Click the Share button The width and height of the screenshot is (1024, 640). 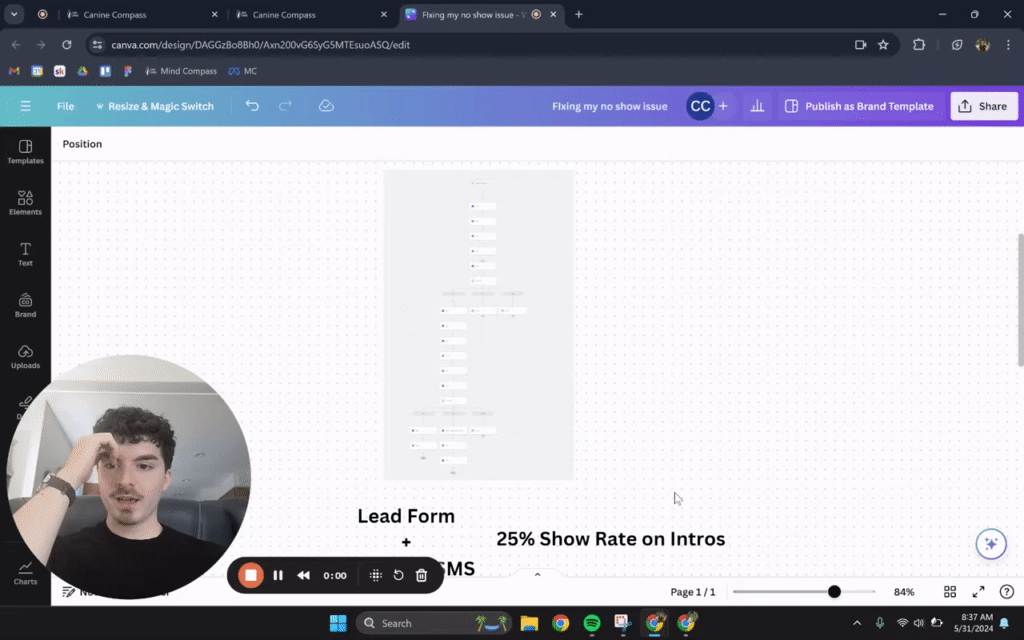click(983, 105)
